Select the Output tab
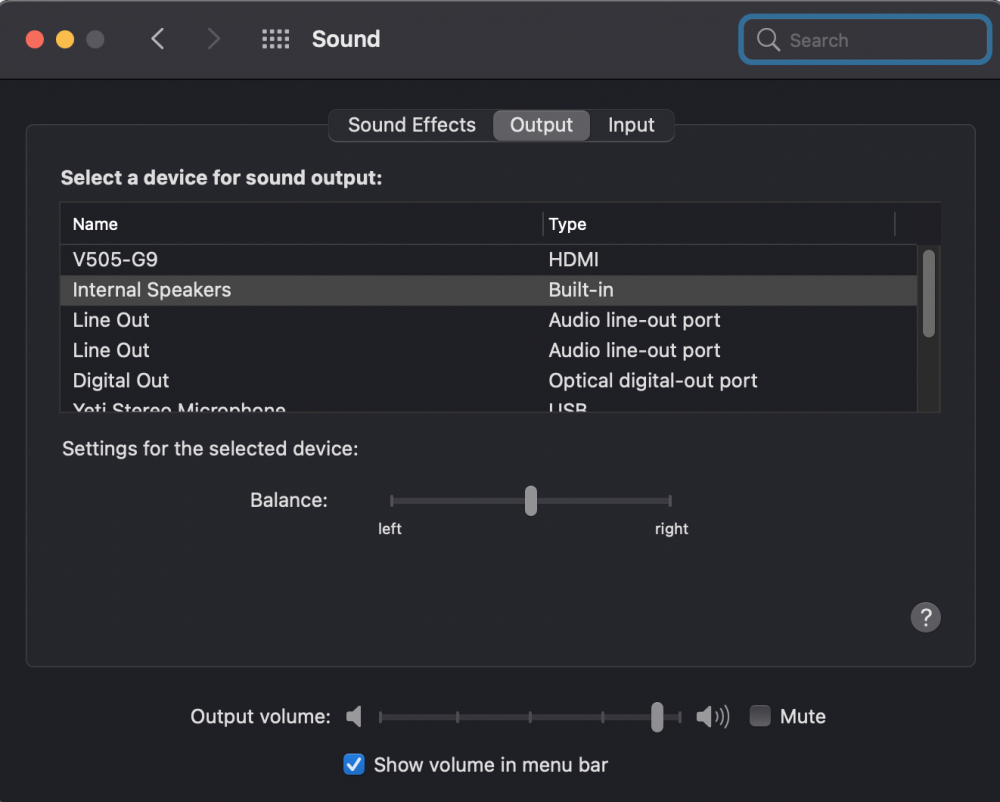 (541, 125)
